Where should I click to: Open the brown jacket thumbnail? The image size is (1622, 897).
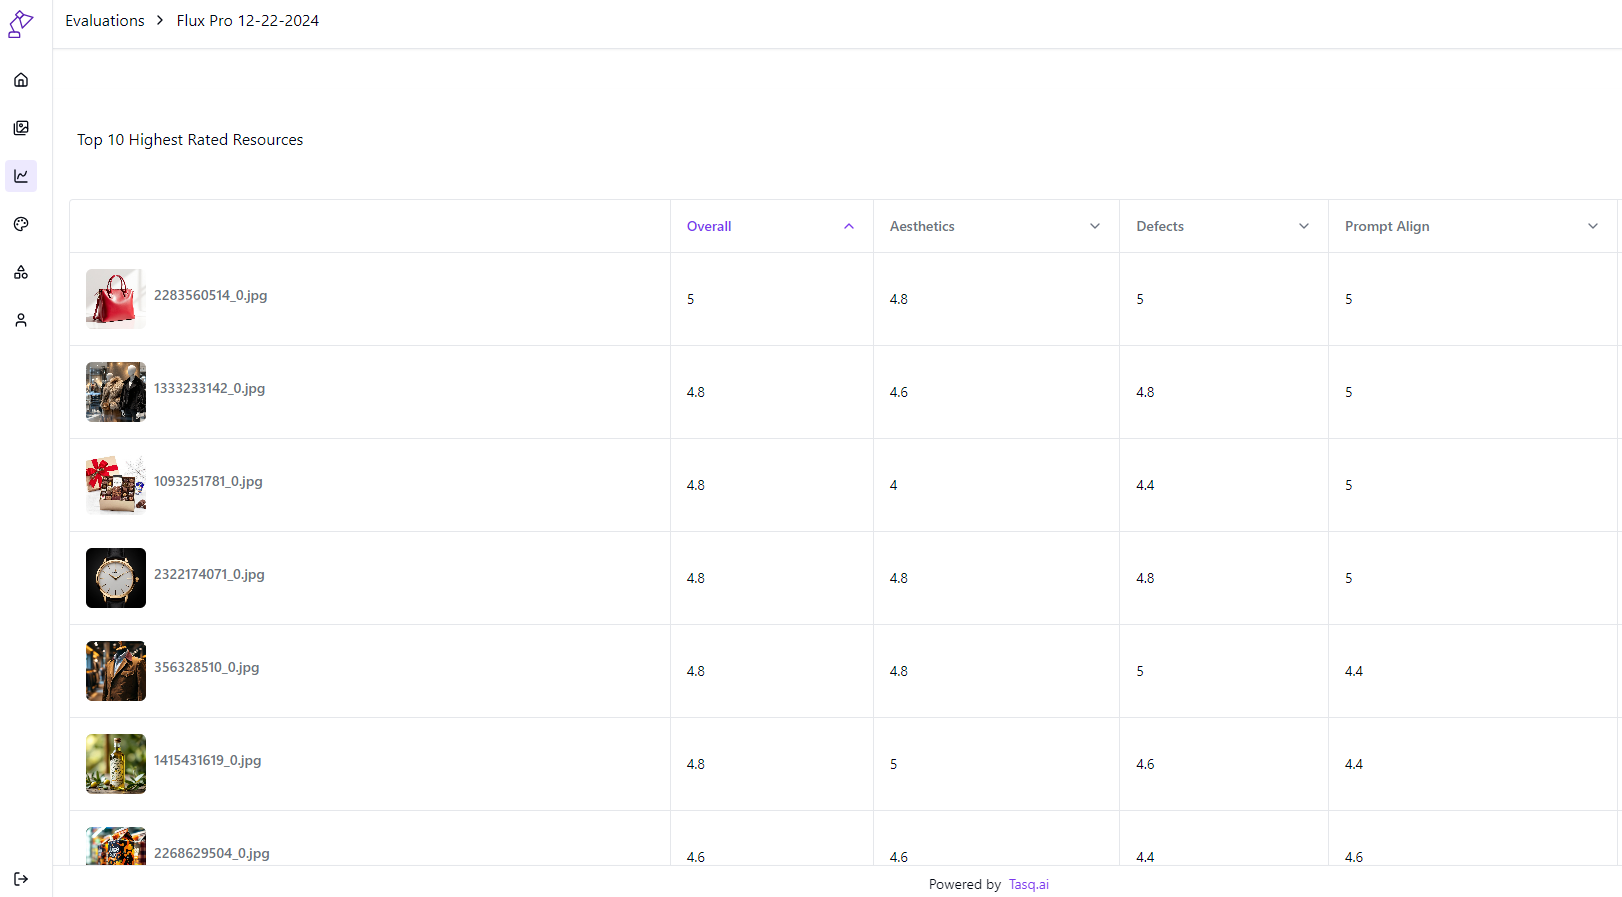(116, 671)
